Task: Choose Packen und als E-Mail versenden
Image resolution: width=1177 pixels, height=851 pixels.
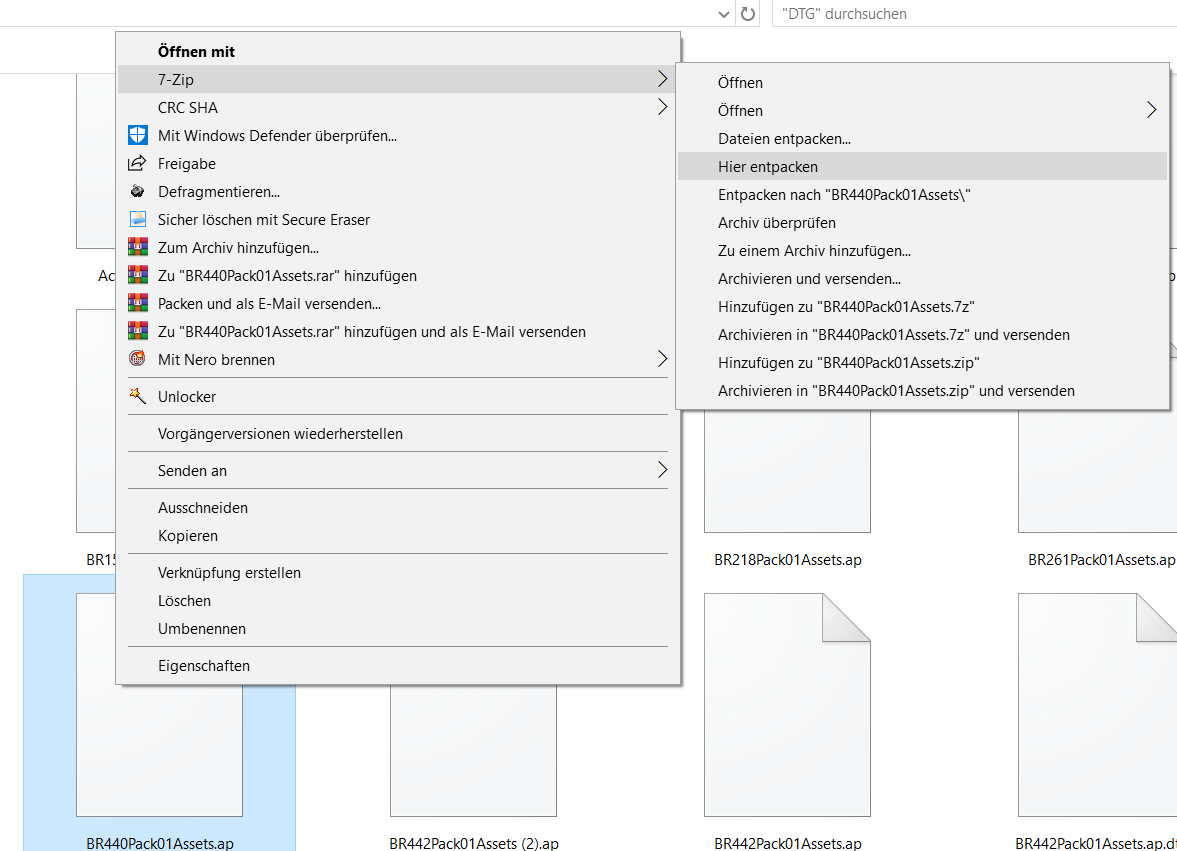Action: tap(399, 303)
